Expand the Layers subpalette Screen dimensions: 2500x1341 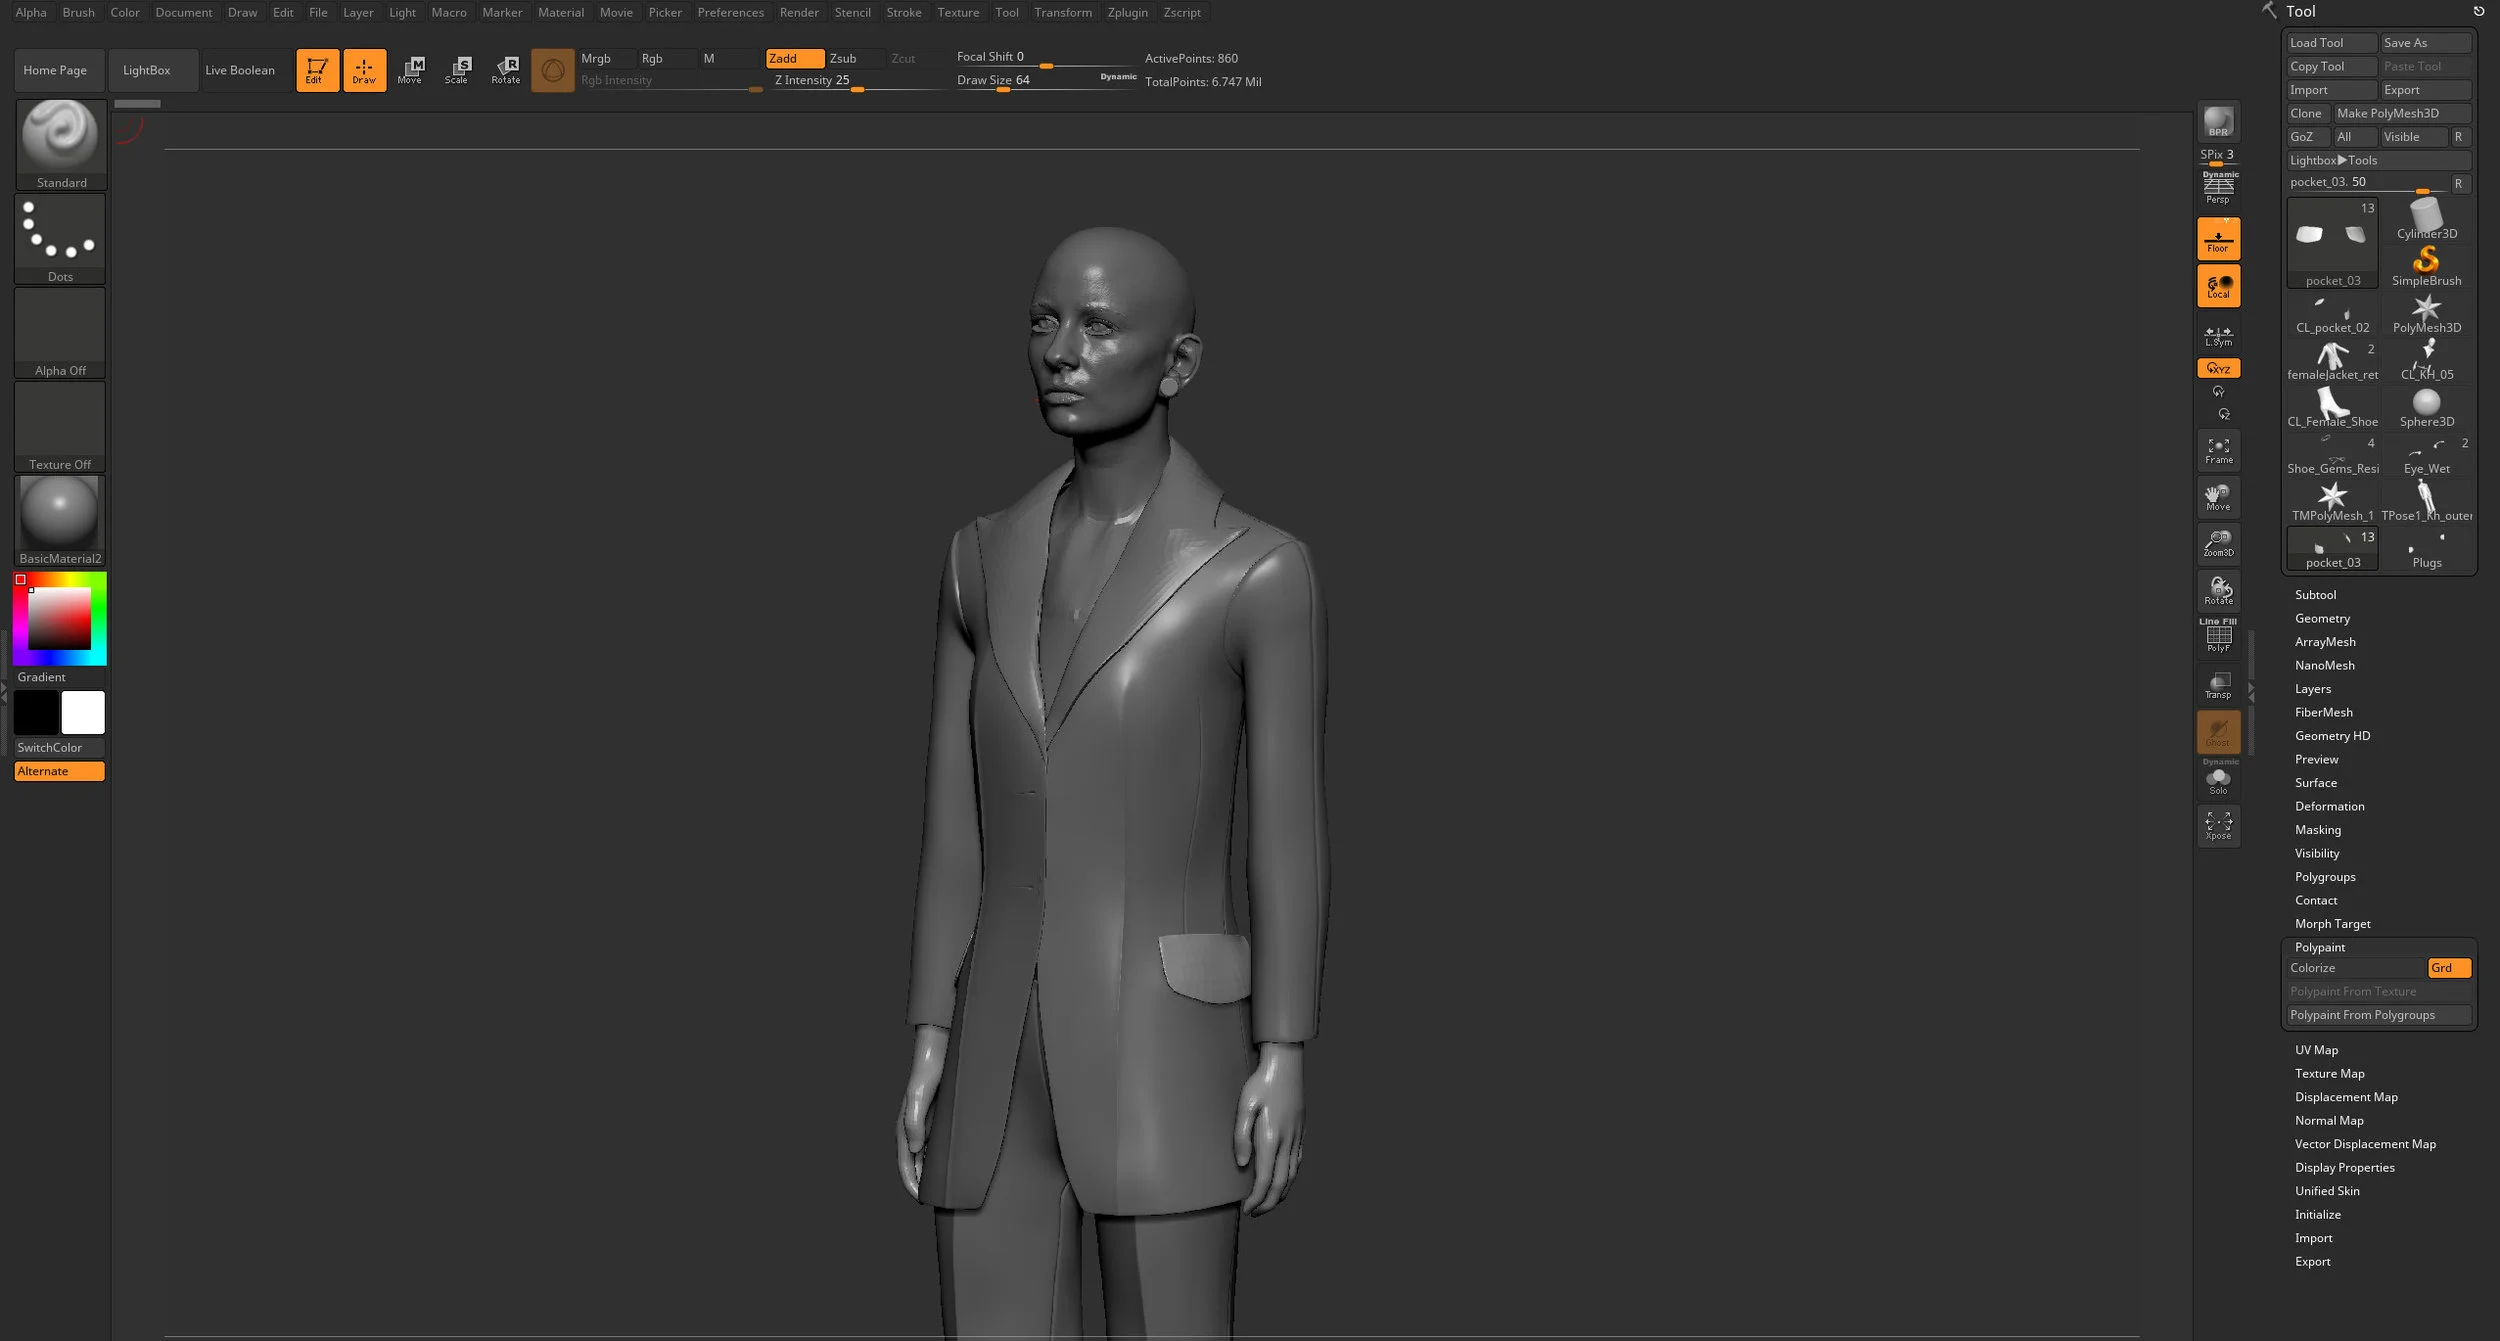pos(2312,689)
